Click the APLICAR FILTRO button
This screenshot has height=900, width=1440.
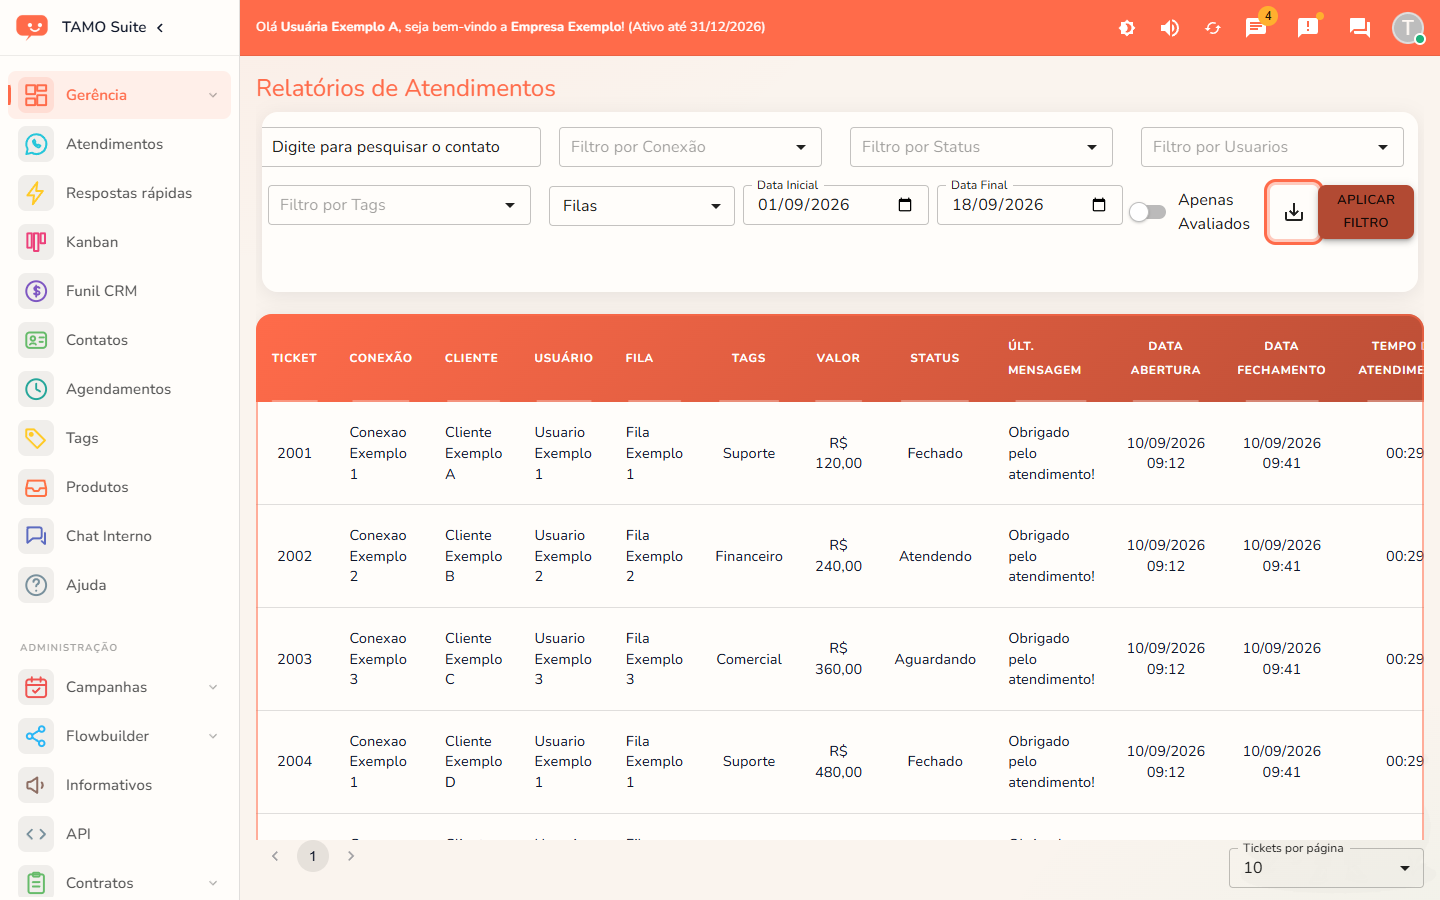1366,212
